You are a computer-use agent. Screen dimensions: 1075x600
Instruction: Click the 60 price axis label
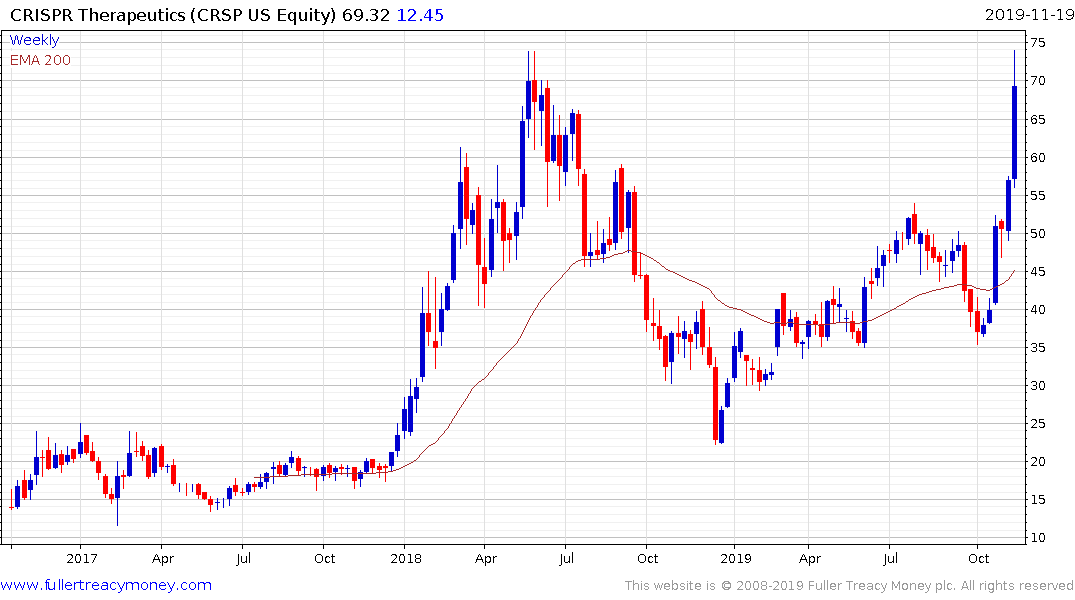coord(1038,157)
